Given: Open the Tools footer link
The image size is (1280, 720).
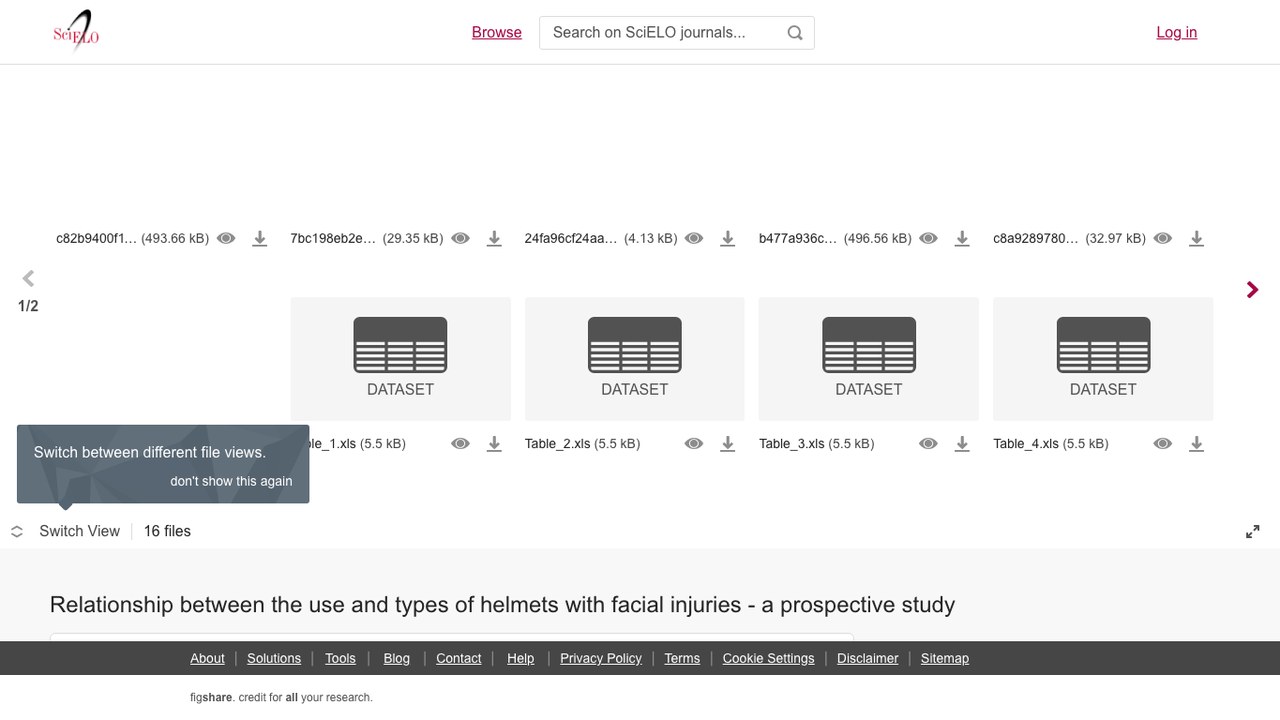Looking at the screenshot, I should point(340,658).
